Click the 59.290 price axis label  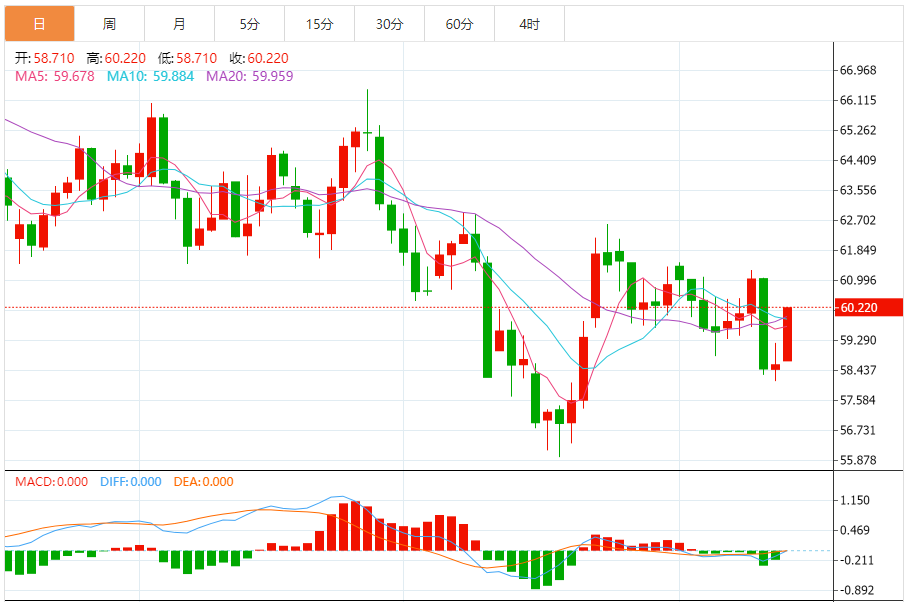point(858,340)
